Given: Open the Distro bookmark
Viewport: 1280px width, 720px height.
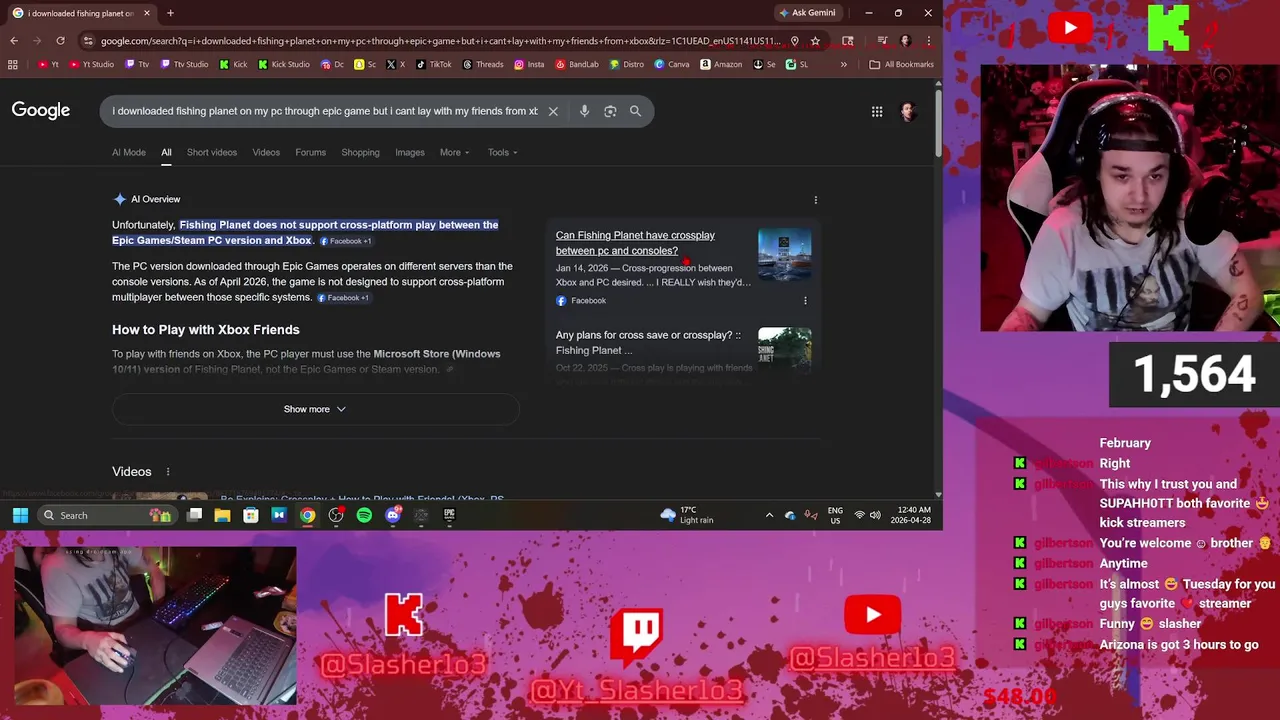Looking at the screenshot, I should tap(627, 65).
